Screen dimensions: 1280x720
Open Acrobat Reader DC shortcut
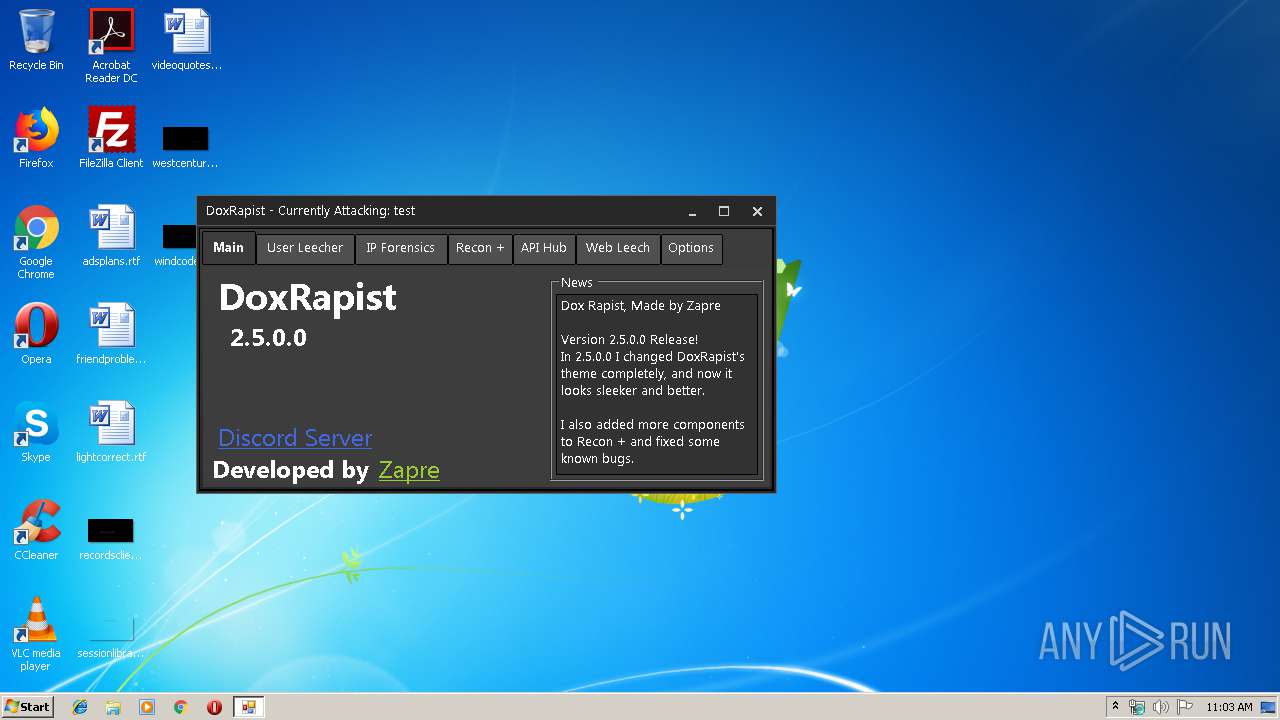[x=111, y=46]
